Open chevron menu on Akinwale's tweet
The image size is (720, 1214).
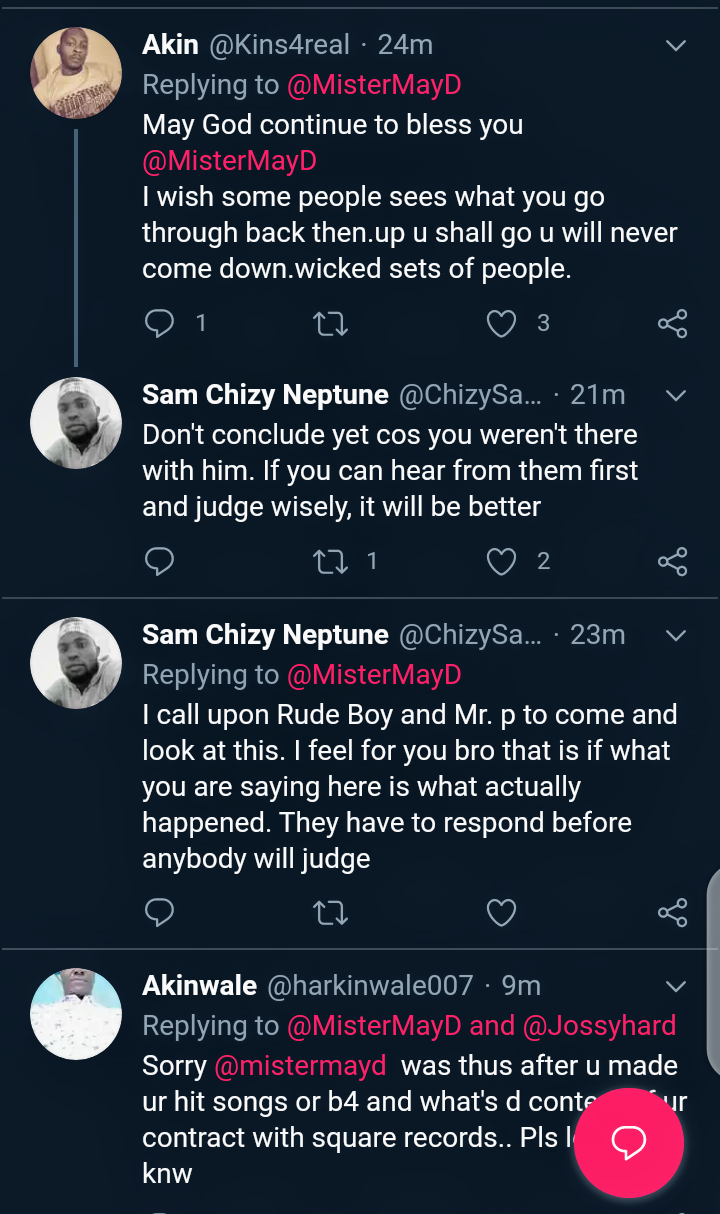pyautogui.click(x=676, y=986)
